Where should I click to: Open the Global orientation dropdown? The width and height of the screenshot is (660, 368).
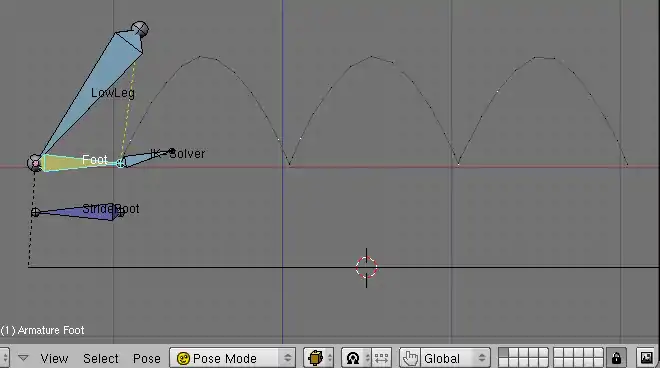pos(455,358)
